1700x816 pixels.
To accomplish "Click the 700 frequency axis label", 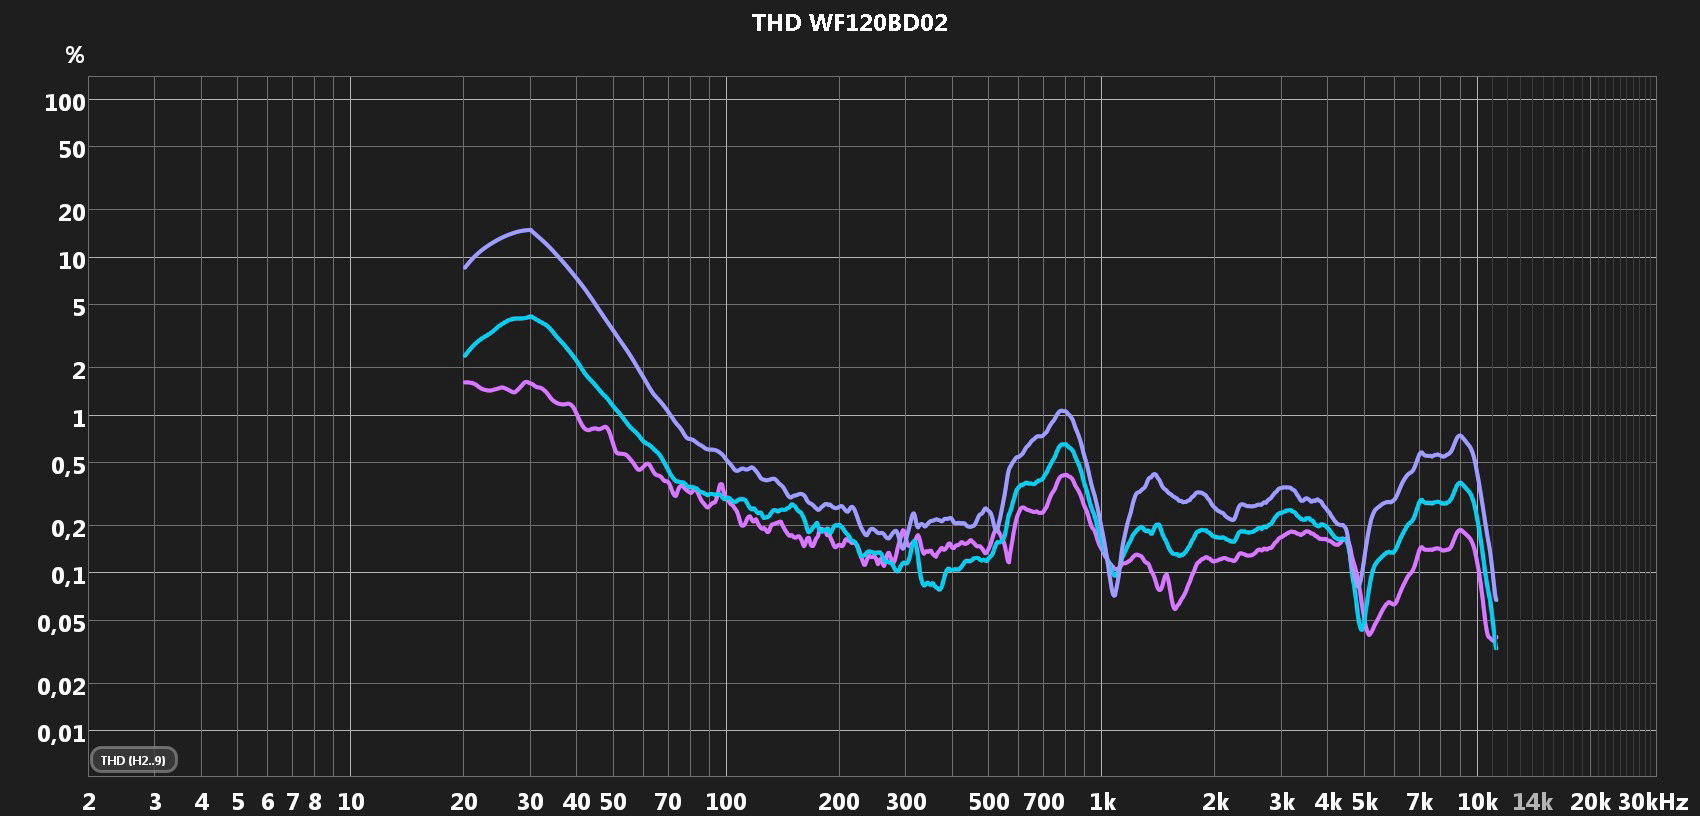I will [x=1044, y=802].
